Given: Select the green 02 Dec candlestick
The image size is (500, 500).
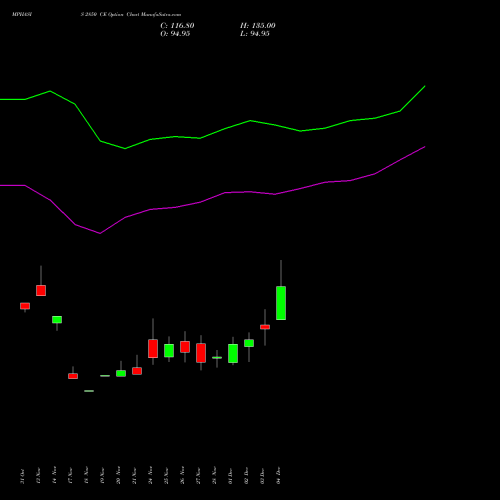Looking at the screenshot, I should pos(249,343).
